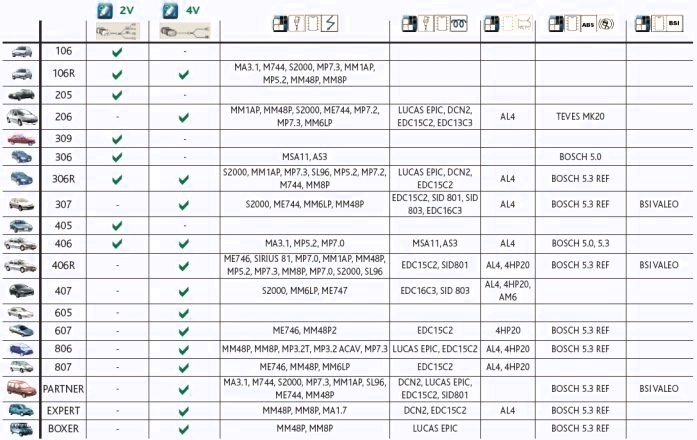Click the 4V green checkmark in the 406 row
This screenshot has height=440, width=697.
click(184, 244)
